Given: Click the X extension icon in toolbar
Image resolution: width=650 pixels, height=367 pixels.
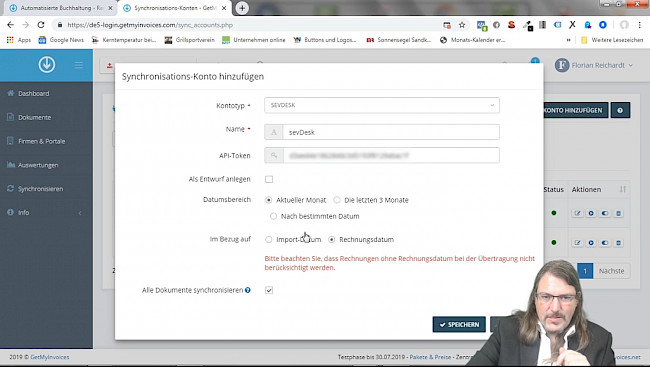Looking at the screenshot, I should click(x=572, y=25).
